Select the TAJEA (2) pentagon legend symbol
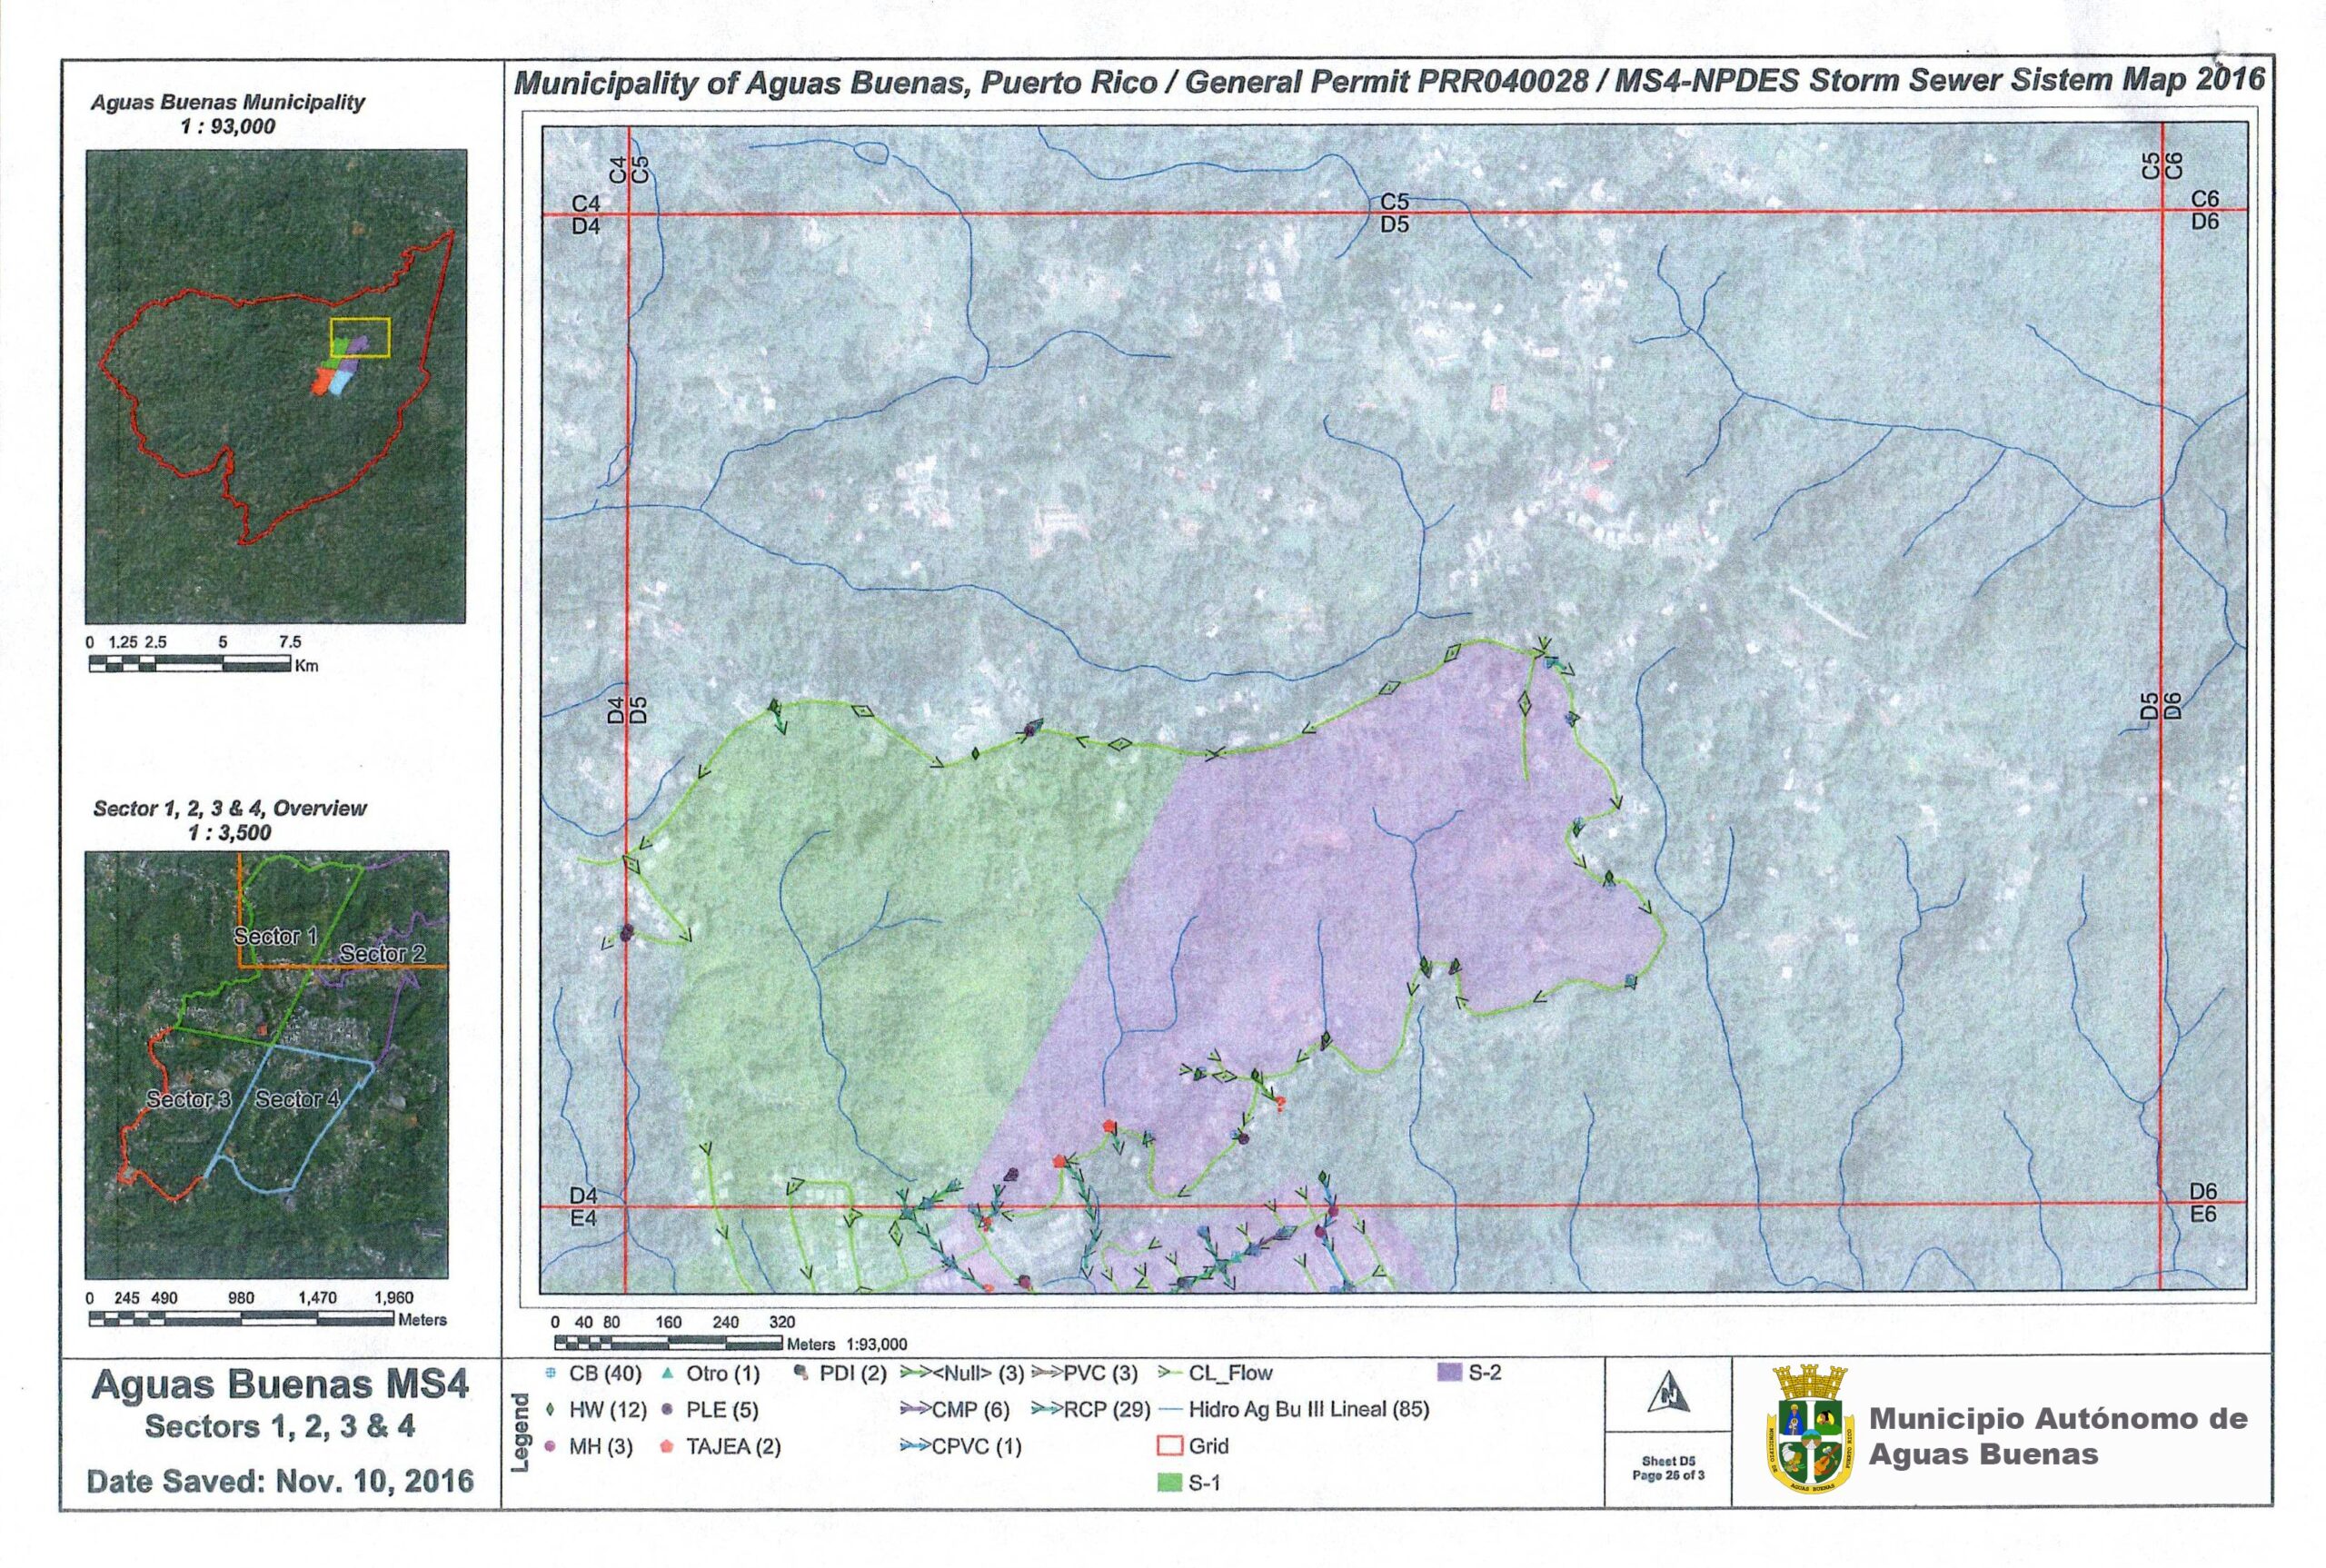Screen dimensions: 2326x1568 coord(667,1447)
